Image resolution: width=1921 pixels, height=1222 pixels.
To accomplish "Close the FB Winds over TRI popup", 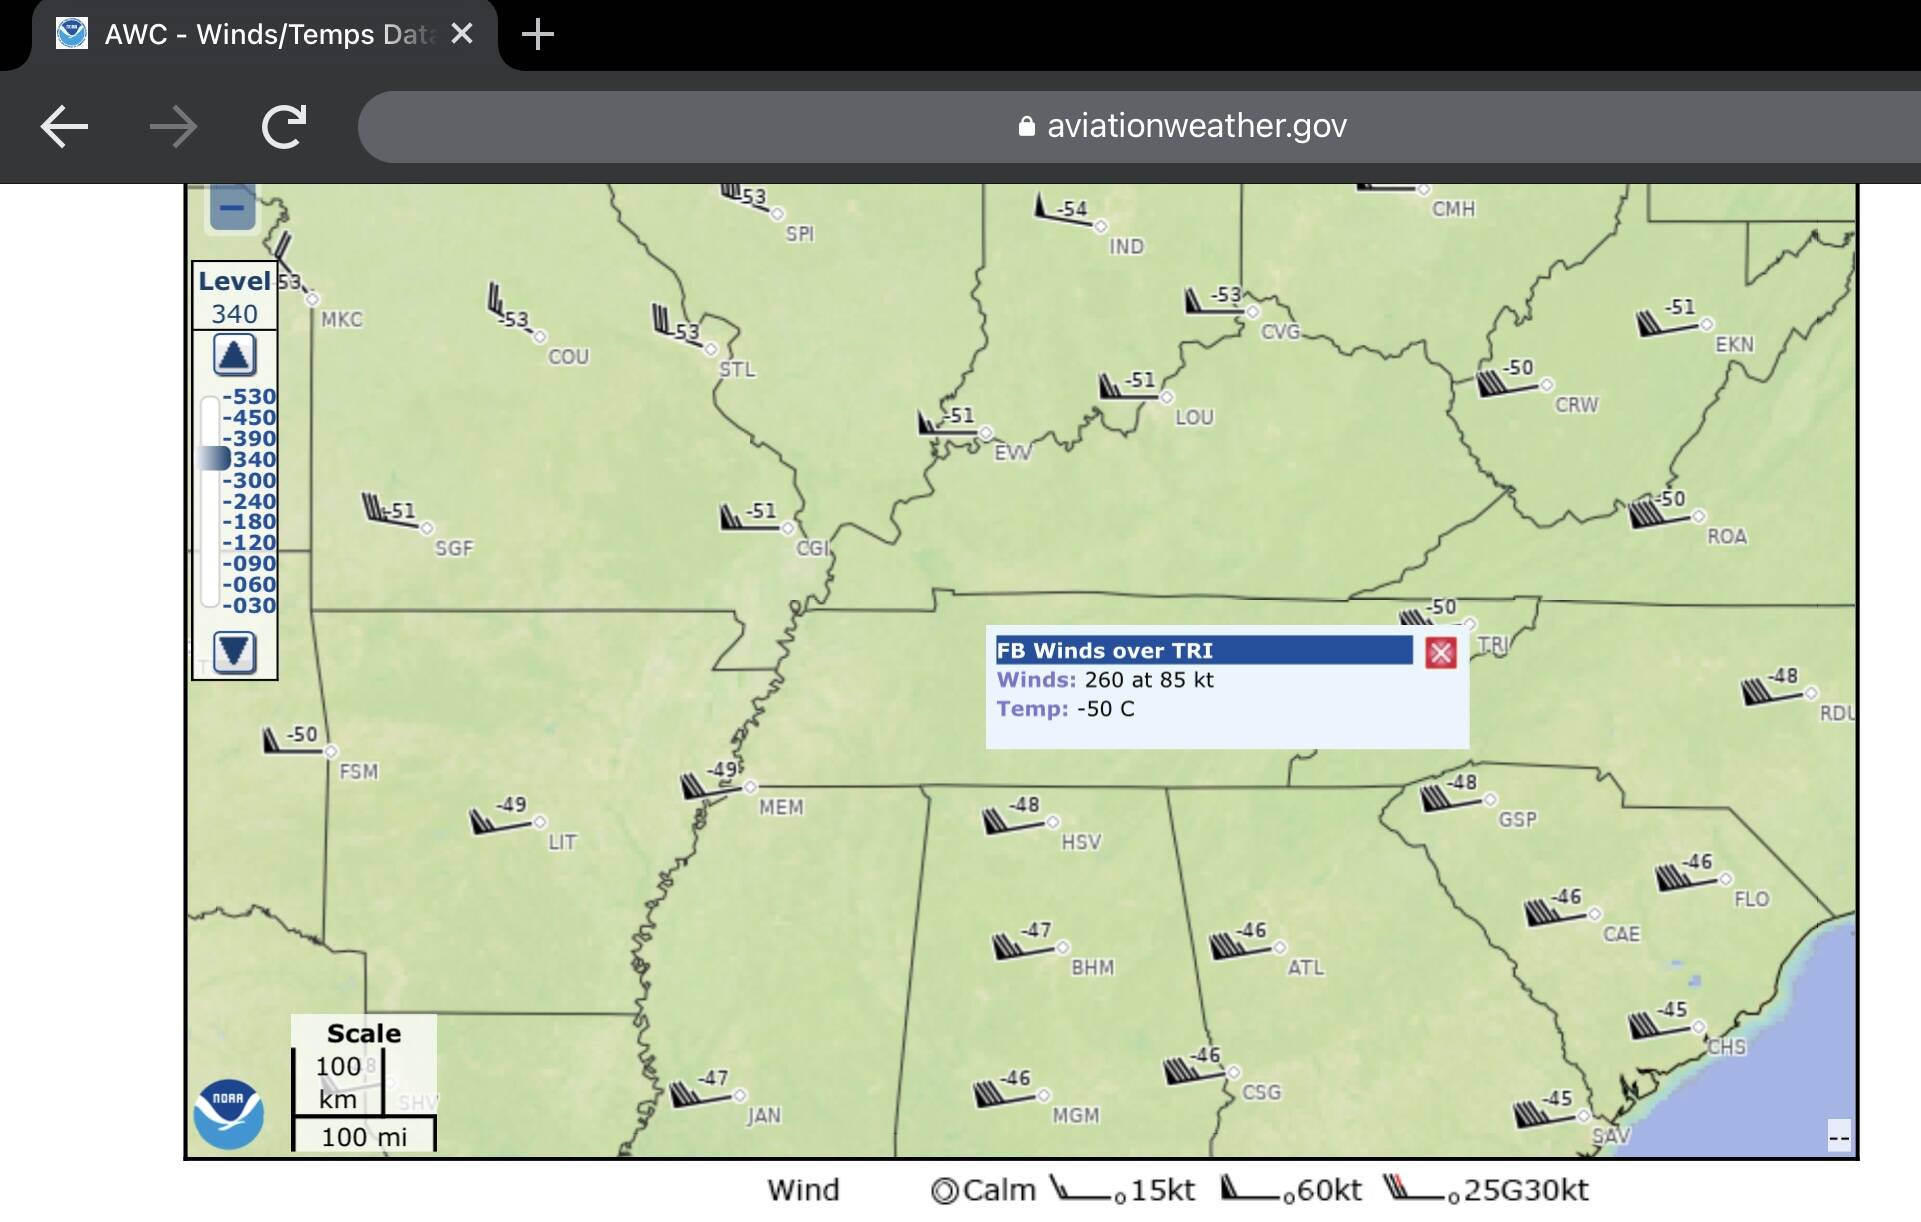I will pos(1440,653).
